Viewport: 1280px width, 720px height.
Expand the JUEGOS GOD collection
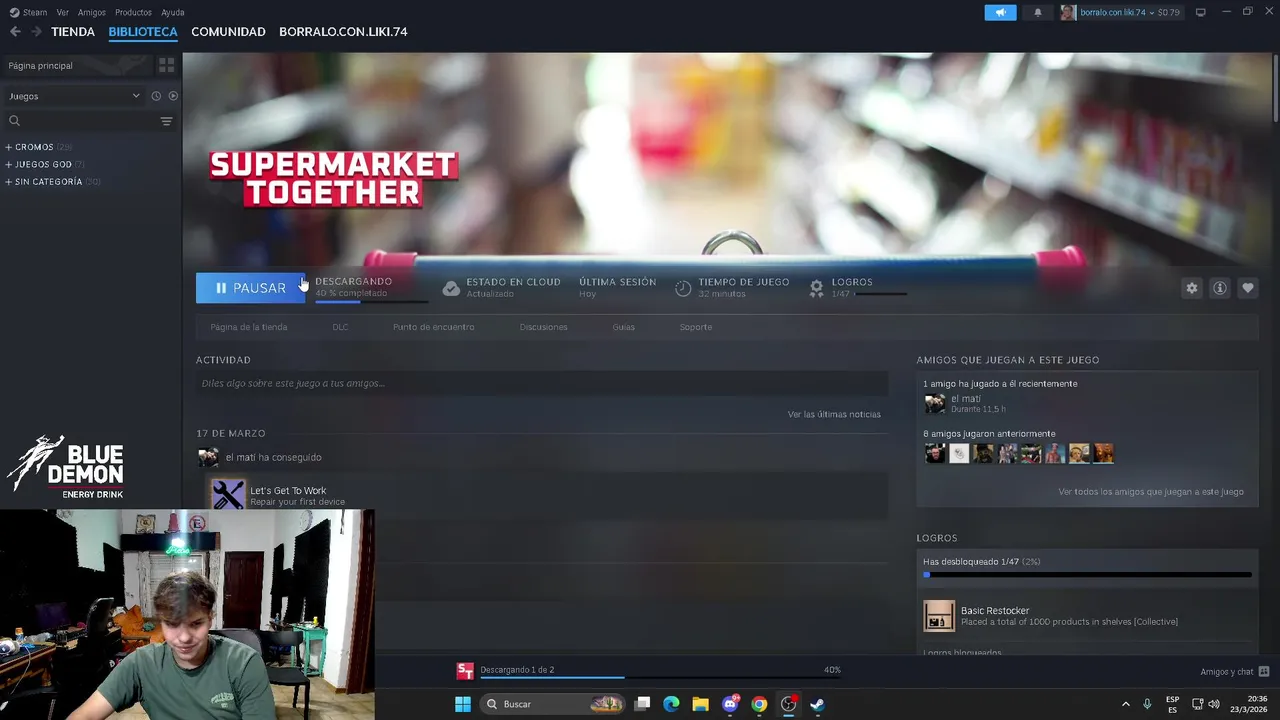pyautogui.click(x=9, y=164)
